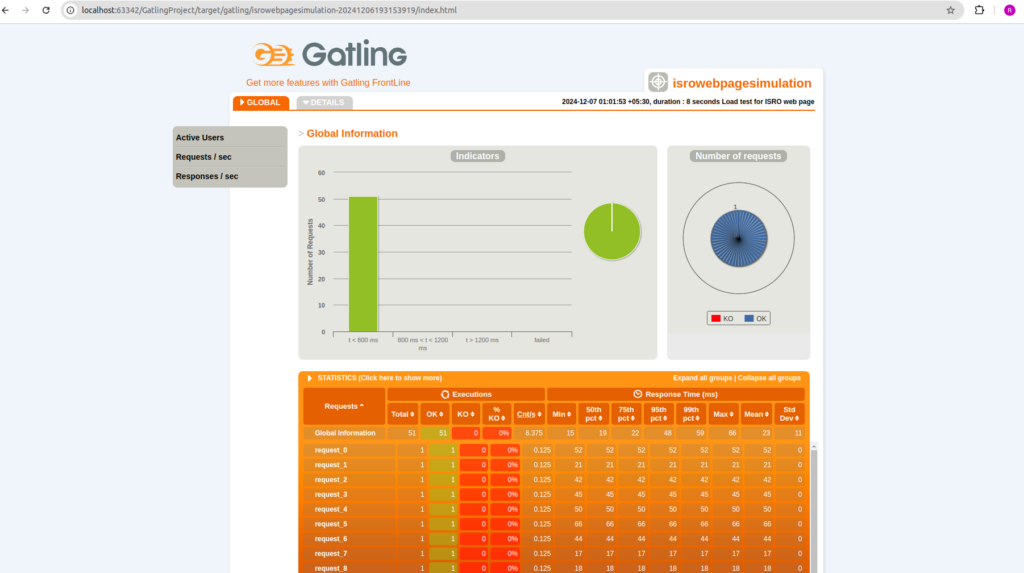Click the isrowebpagesimulation target icon

tap(658, 82)
